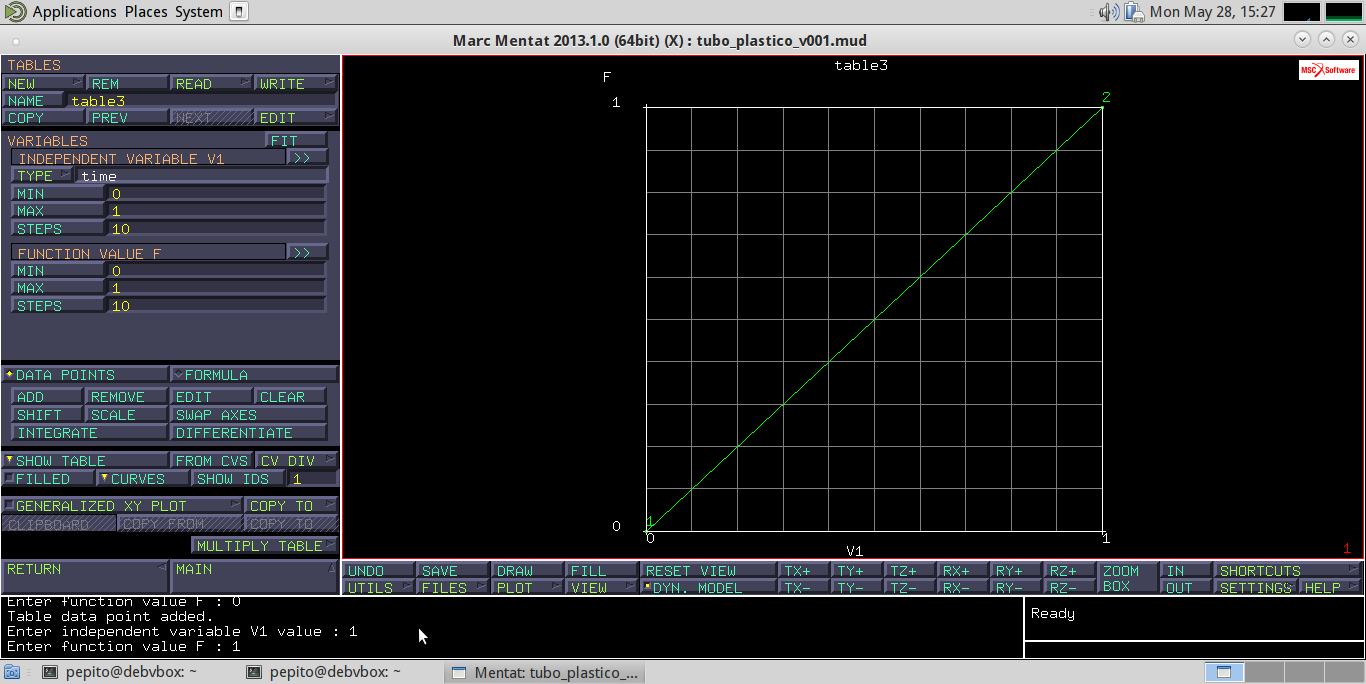Screen dimensions: 1366x684
Task: Click the independent variable STEPS value field
Action: (x=216, y=229)
